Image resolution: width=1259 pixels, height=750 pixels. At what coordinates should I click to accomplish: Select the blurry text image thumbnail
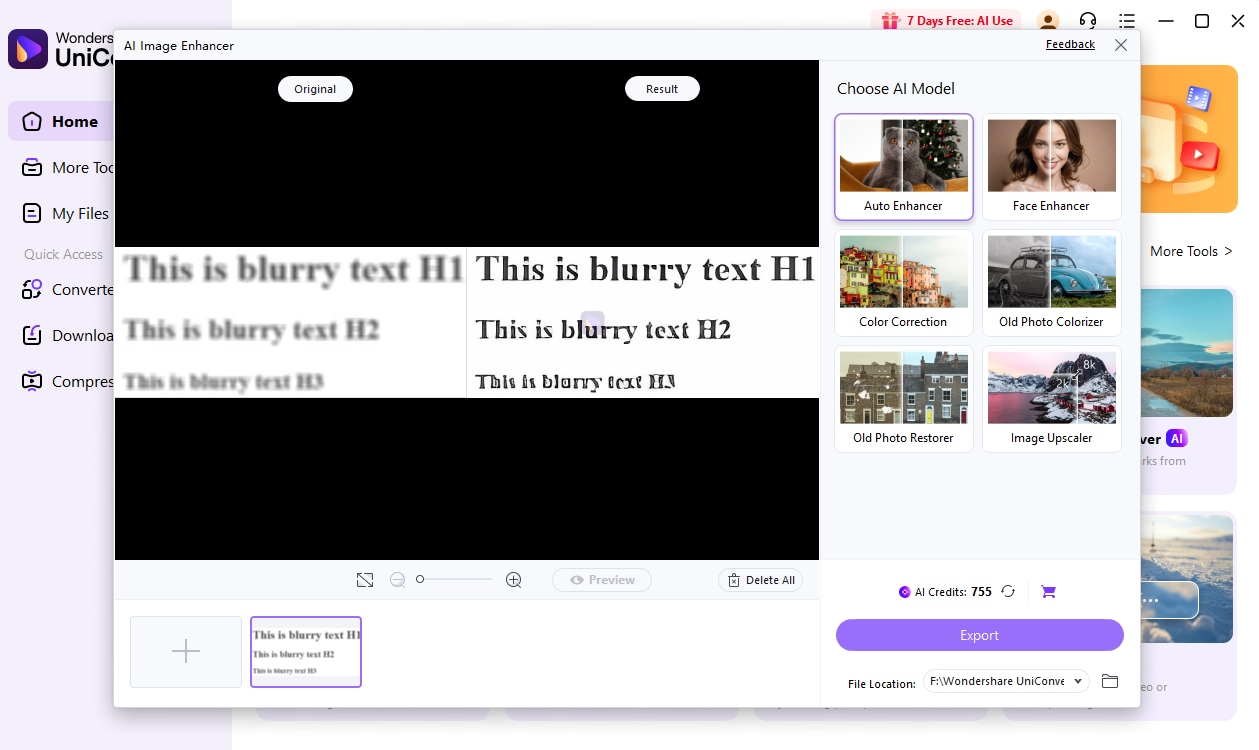pos(306,652)
